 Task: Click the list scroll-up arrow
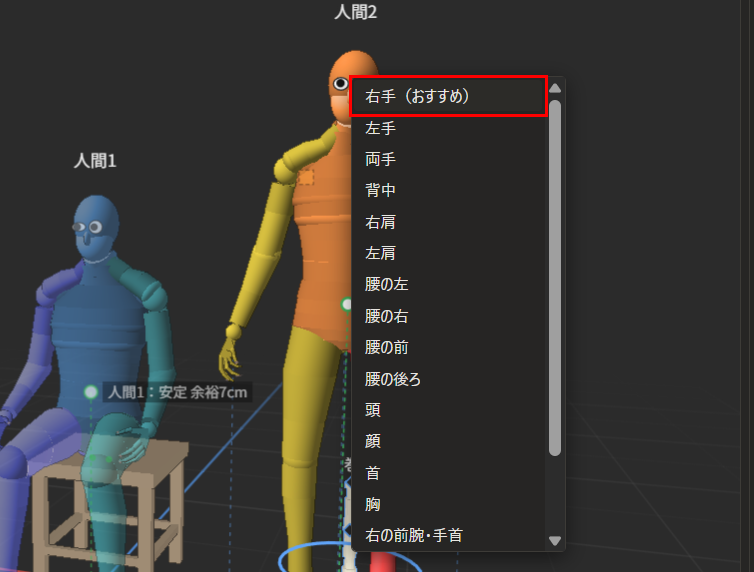click(x=555, y=88)
